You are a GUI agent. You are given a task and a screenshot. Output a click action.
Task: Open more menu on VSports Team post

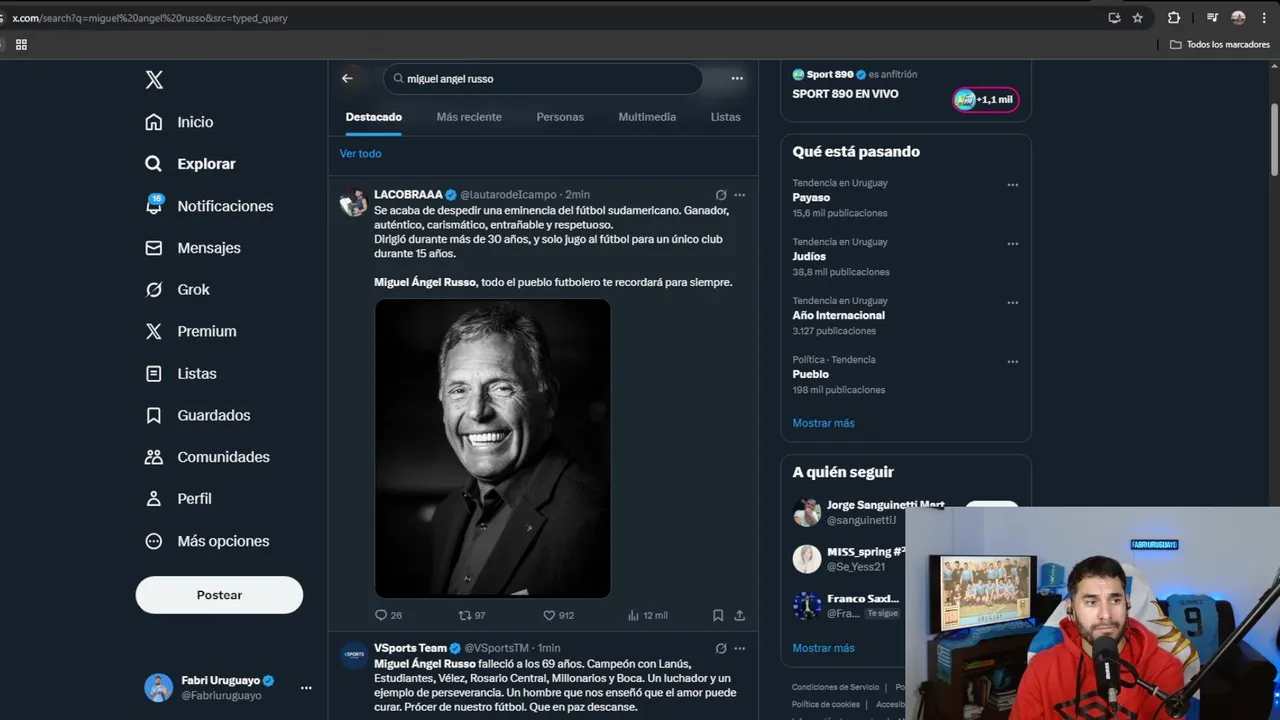click(x=740, y=648)
